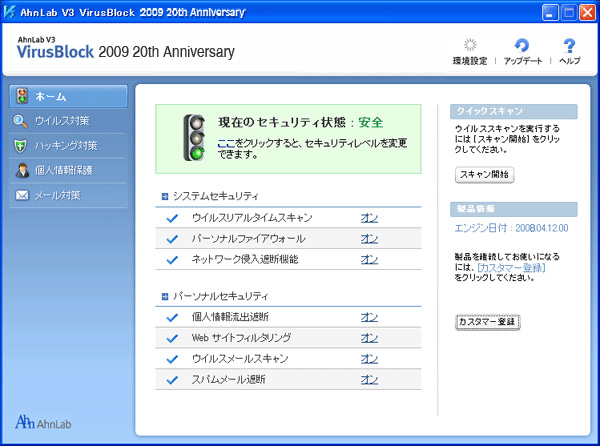This screenshot has width=600, height=446.
Task: Click the パーソナルファイアウォール row label
Action: point(248,239)
